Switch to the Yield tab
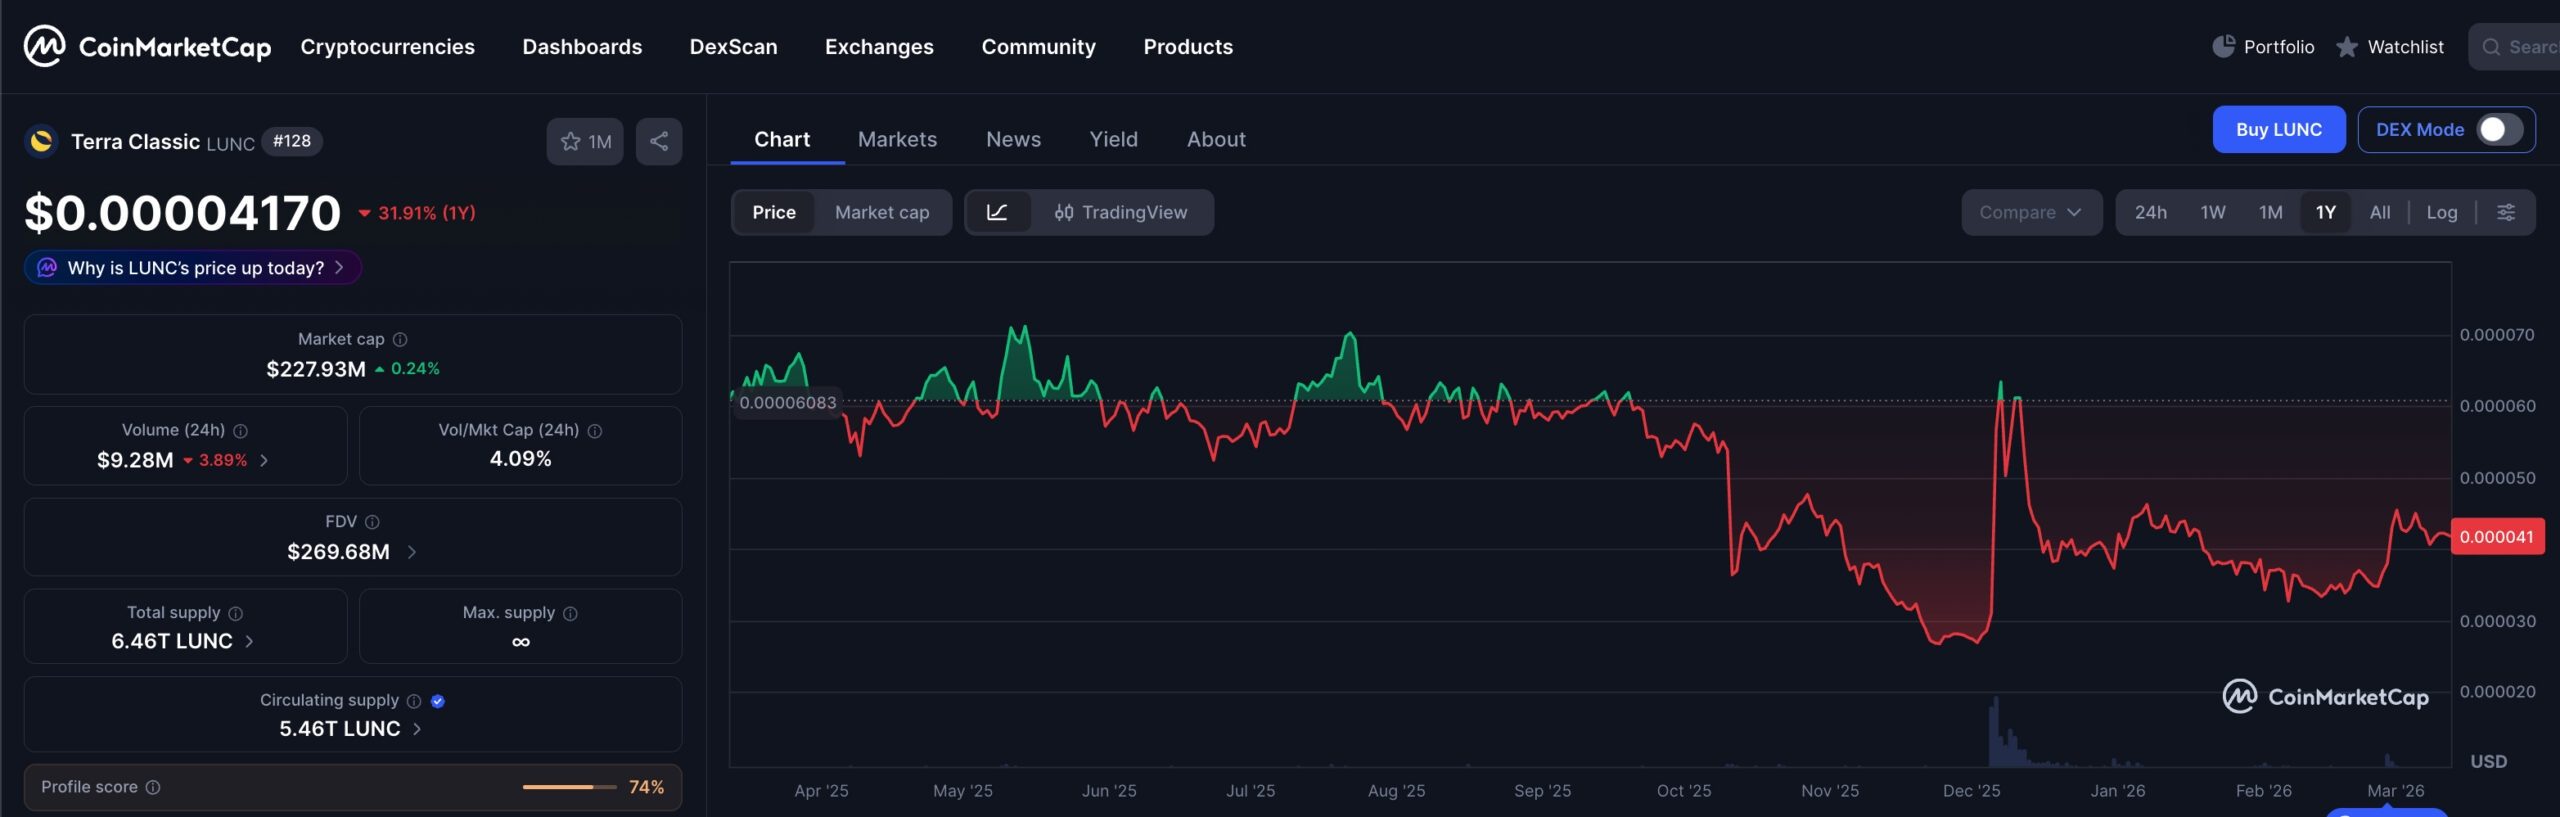The width and height of the screenshot is (2560, 817). point(1114,139)
